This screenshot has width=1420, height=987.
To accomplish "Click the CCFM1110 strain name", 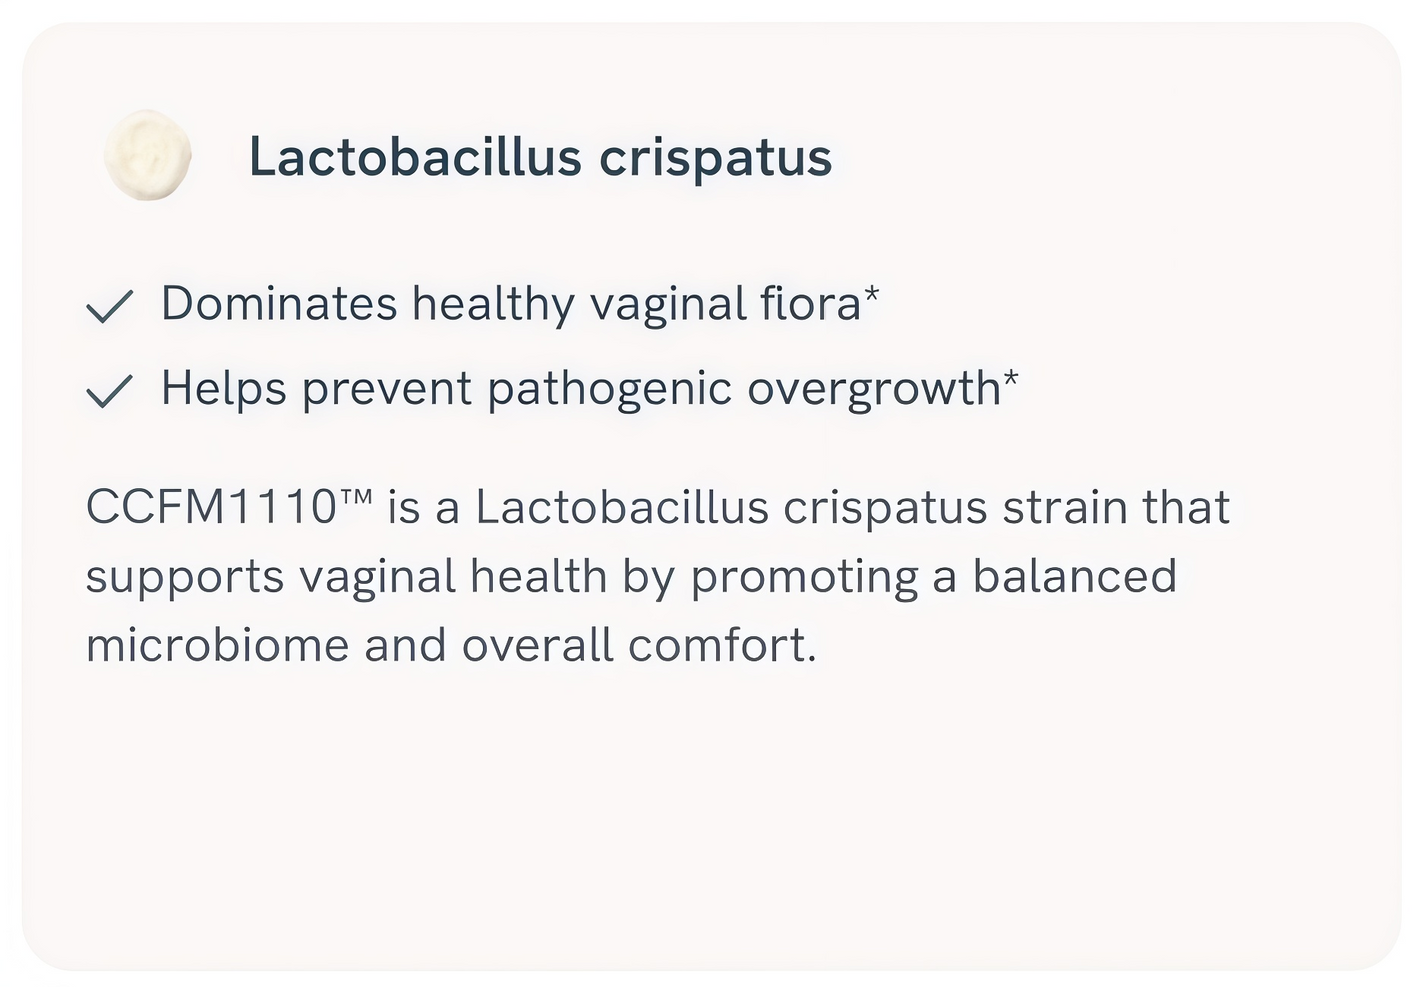I will click(x=212, y=507).
